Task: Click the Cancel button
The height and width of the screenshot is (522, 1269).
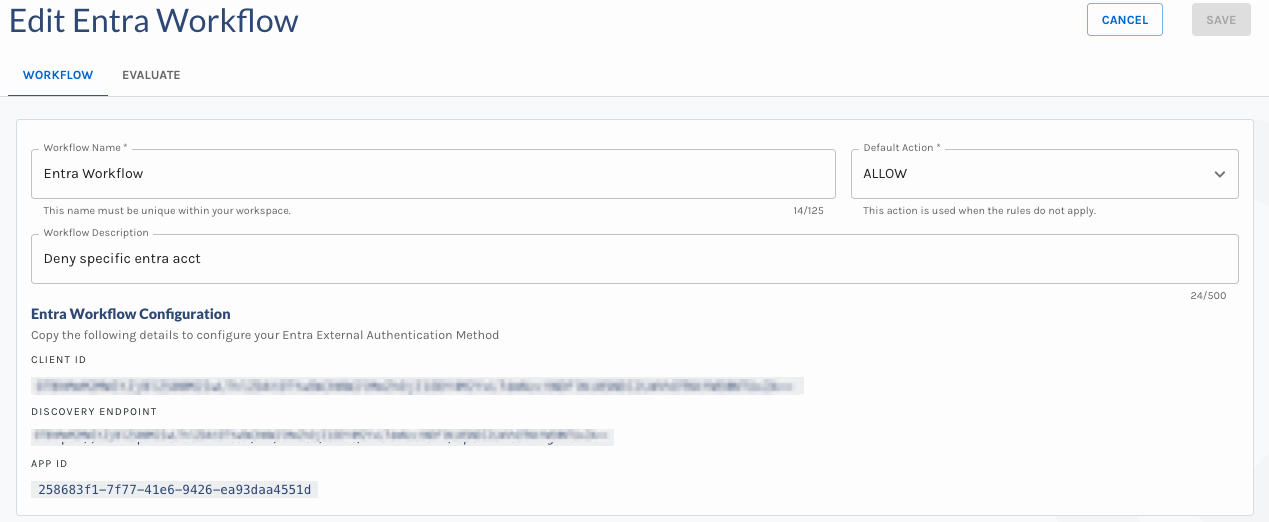Action: pos(1124,20)
